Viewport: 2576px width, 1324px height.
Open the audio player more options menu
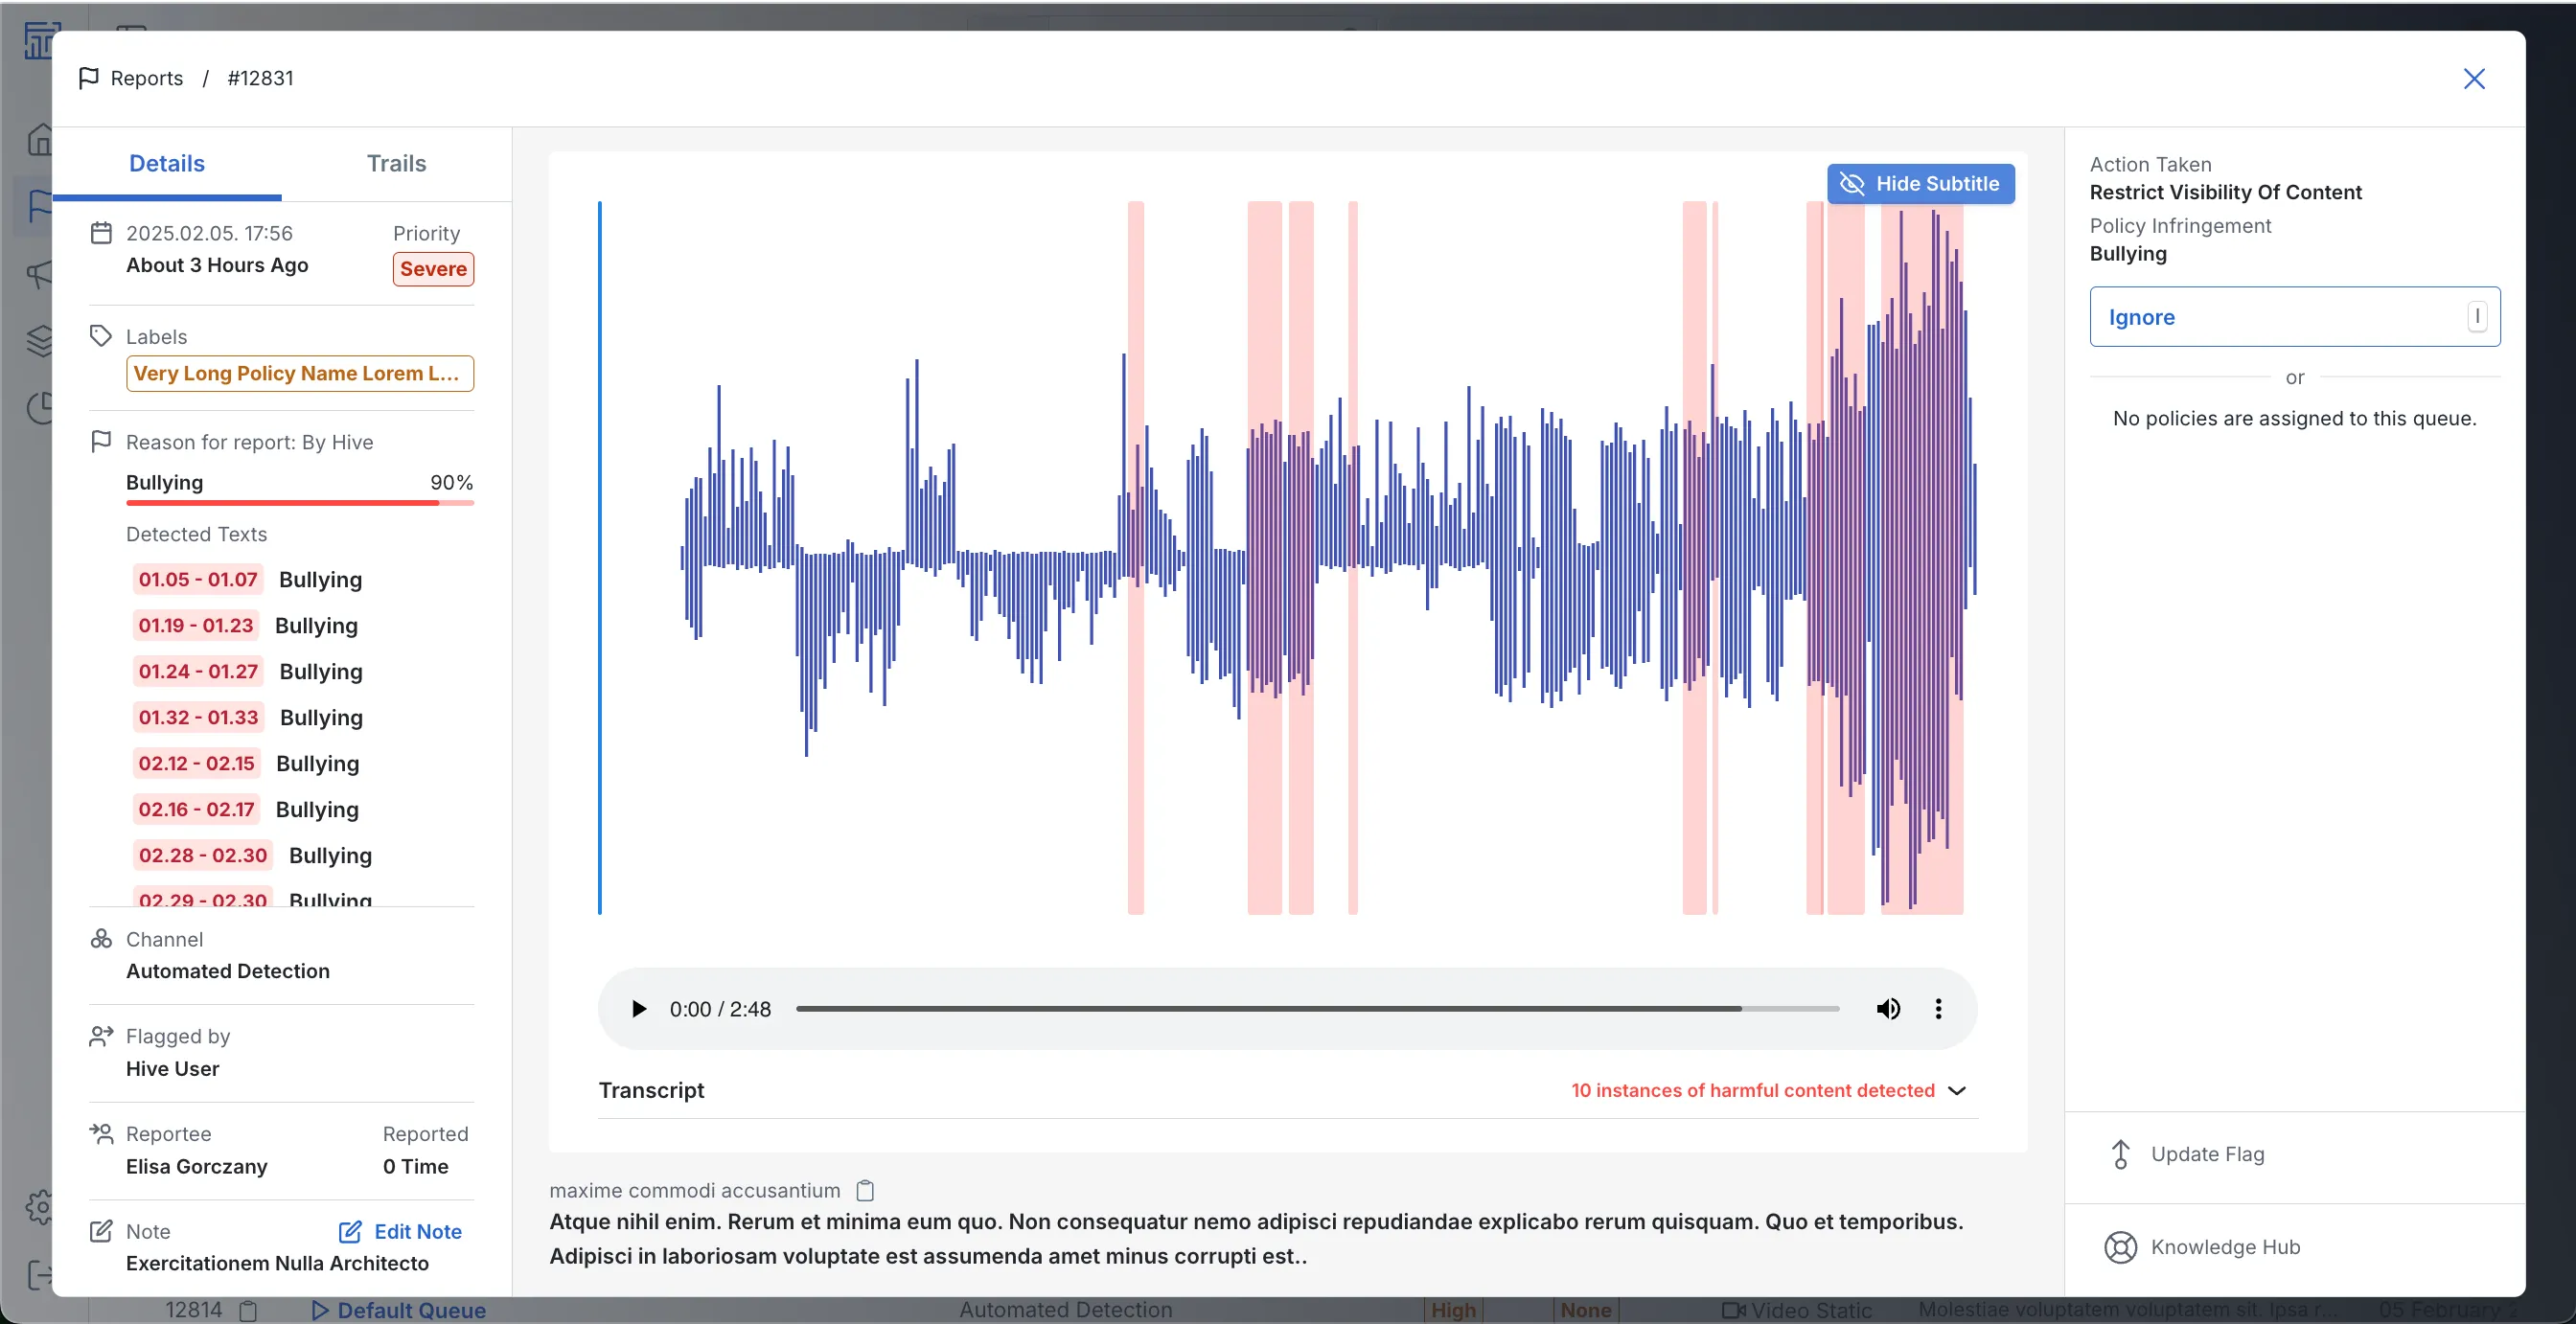1938,1009
